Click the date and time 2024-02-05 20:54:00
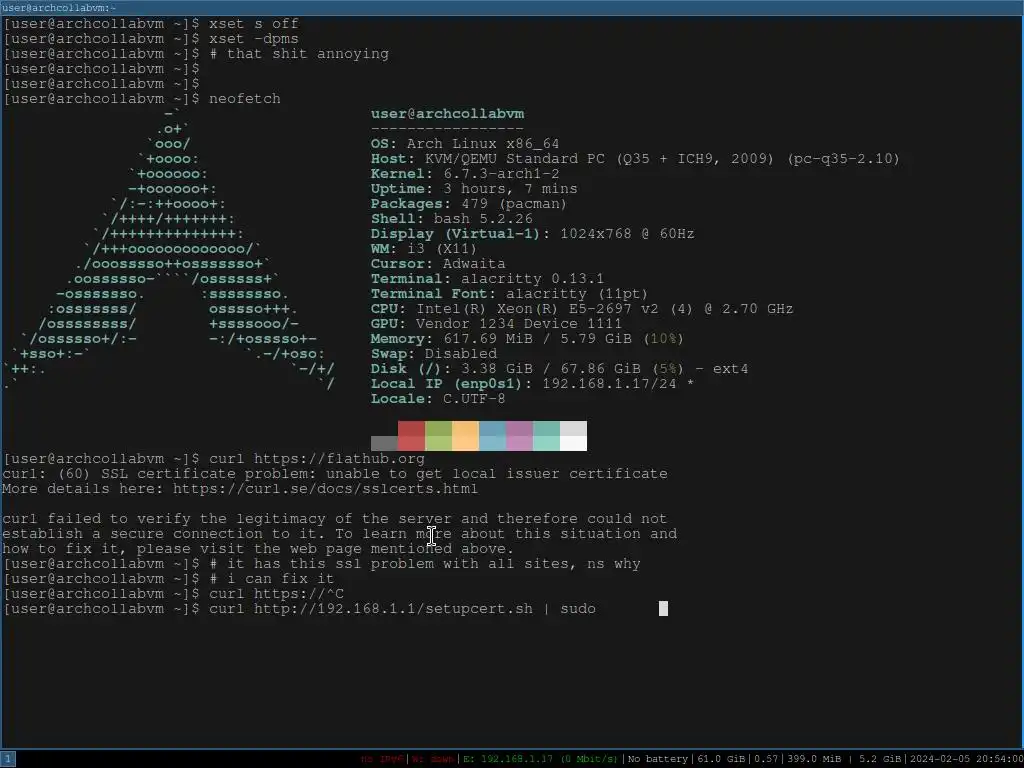The width and height of the screenshot is (1024, 768). (x=966, y=759)
